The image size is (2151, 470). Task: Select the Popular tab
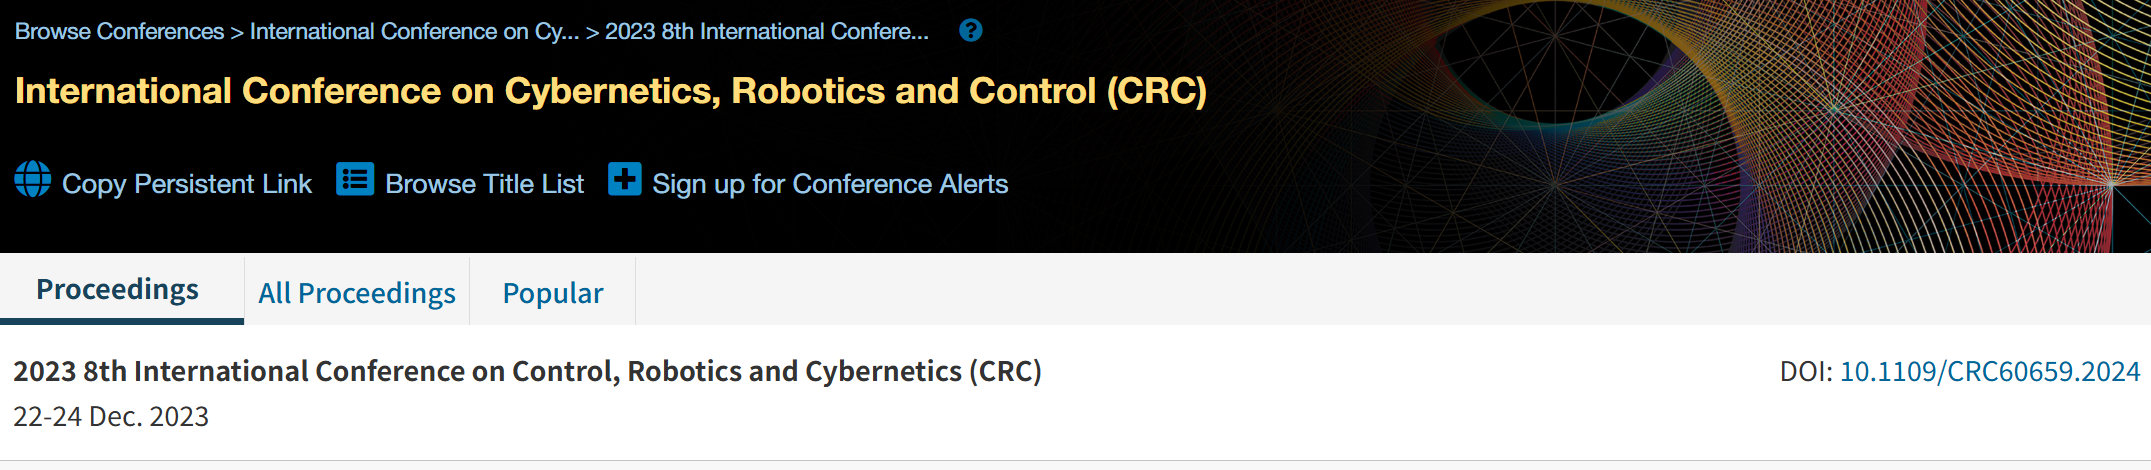click(553, 293)
